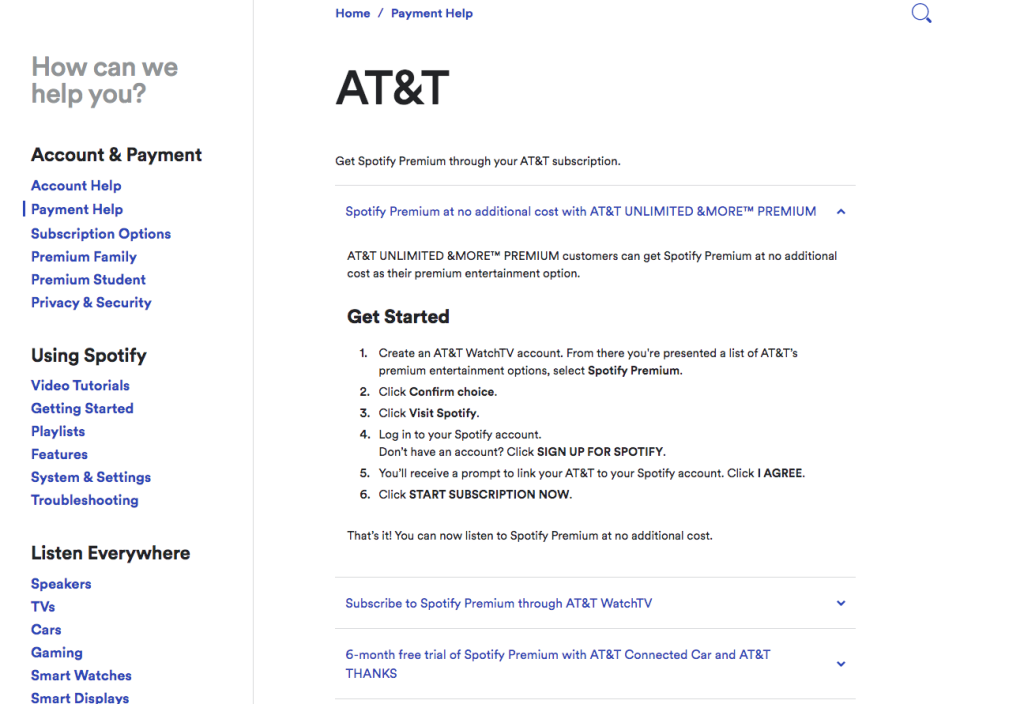Expand the Subscribe through AT&T WatchTV chevron
This screenshot has height=704, width=1024.
[841, 603]
